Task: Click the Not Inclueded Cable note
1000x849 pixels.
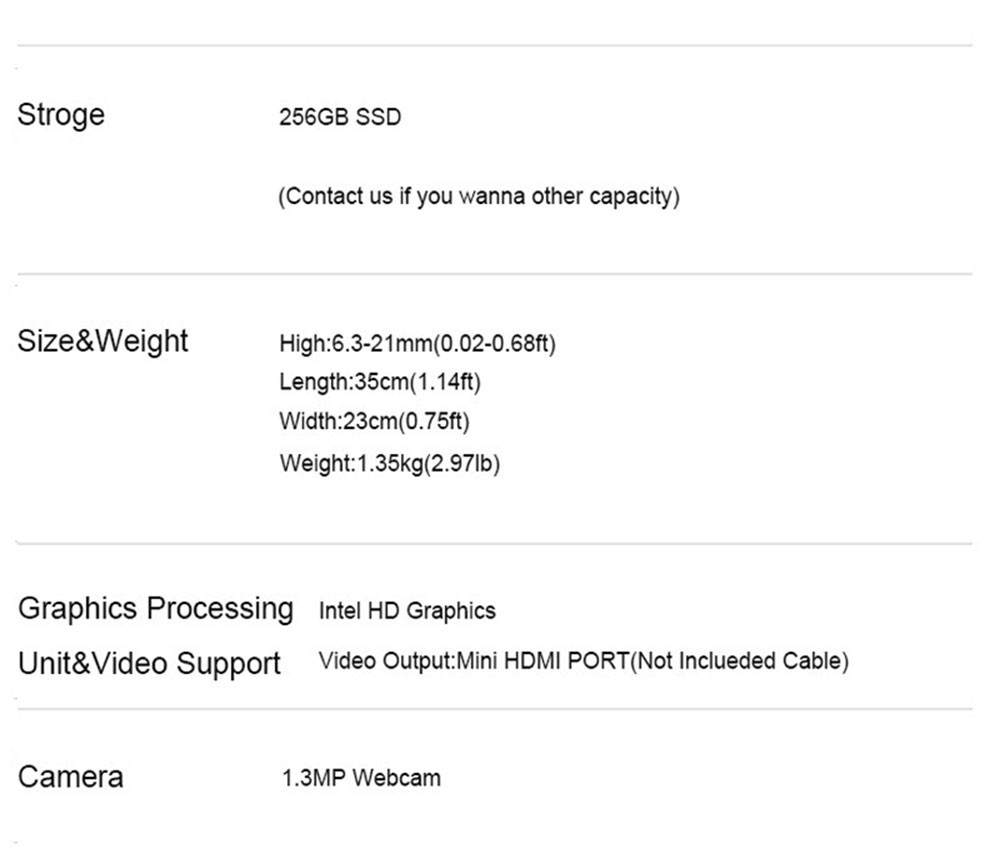Action: pos(740,662)
